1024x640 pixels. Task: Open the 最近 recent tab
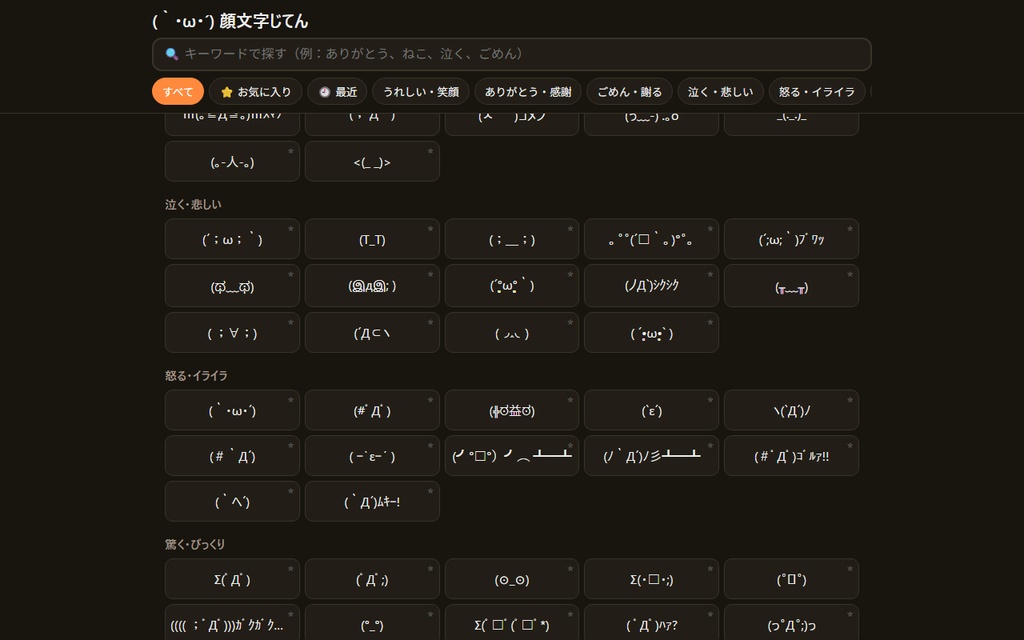pyautogui.click(x=337, y=91)
